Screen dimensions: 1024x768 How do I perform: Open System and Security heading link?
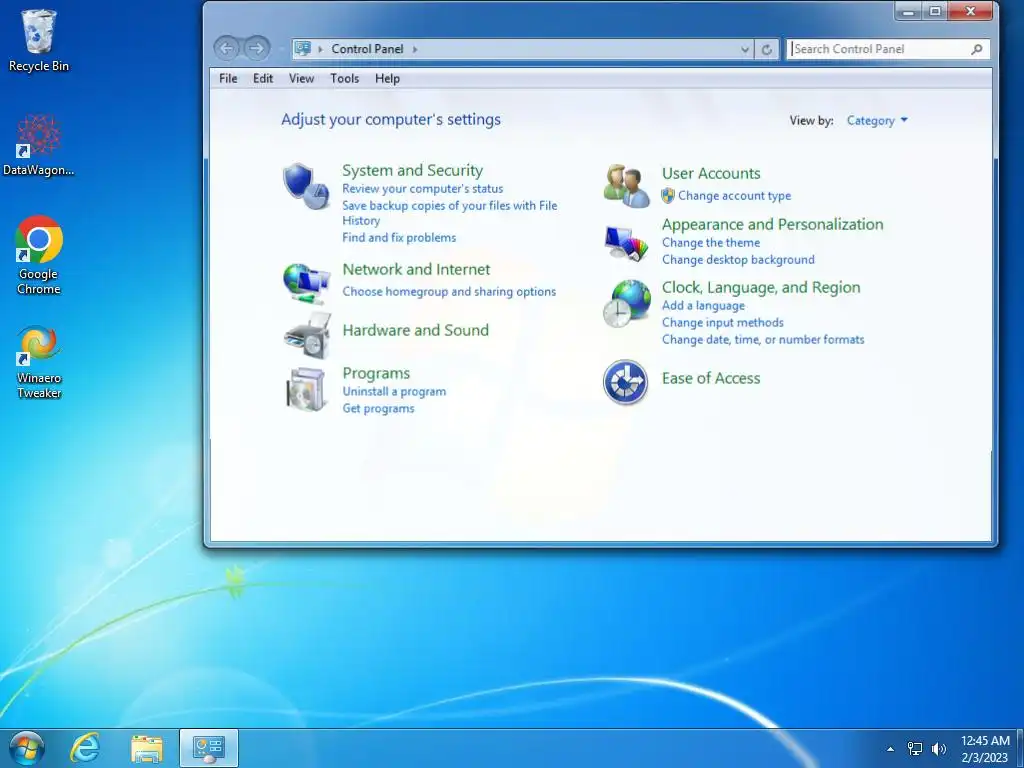click(413, 170)
